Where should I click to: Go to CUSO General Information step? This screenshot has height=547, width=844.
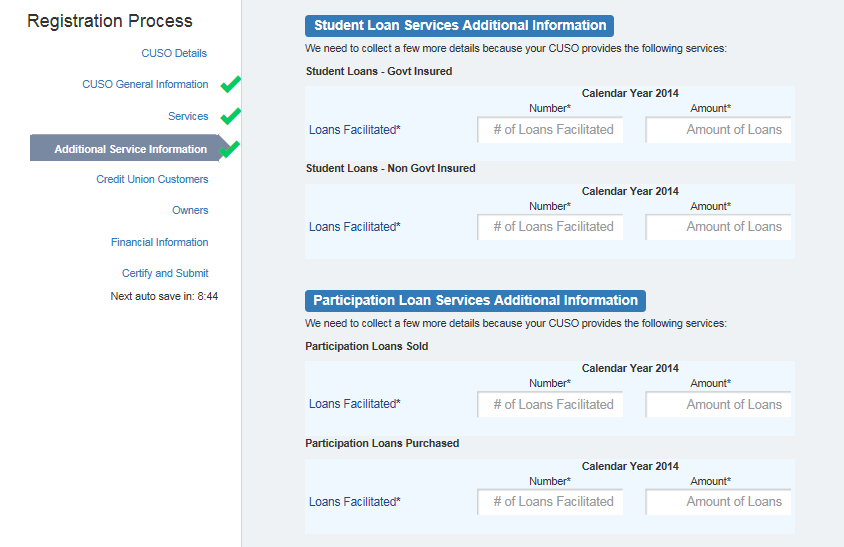[x=145, y=84]
